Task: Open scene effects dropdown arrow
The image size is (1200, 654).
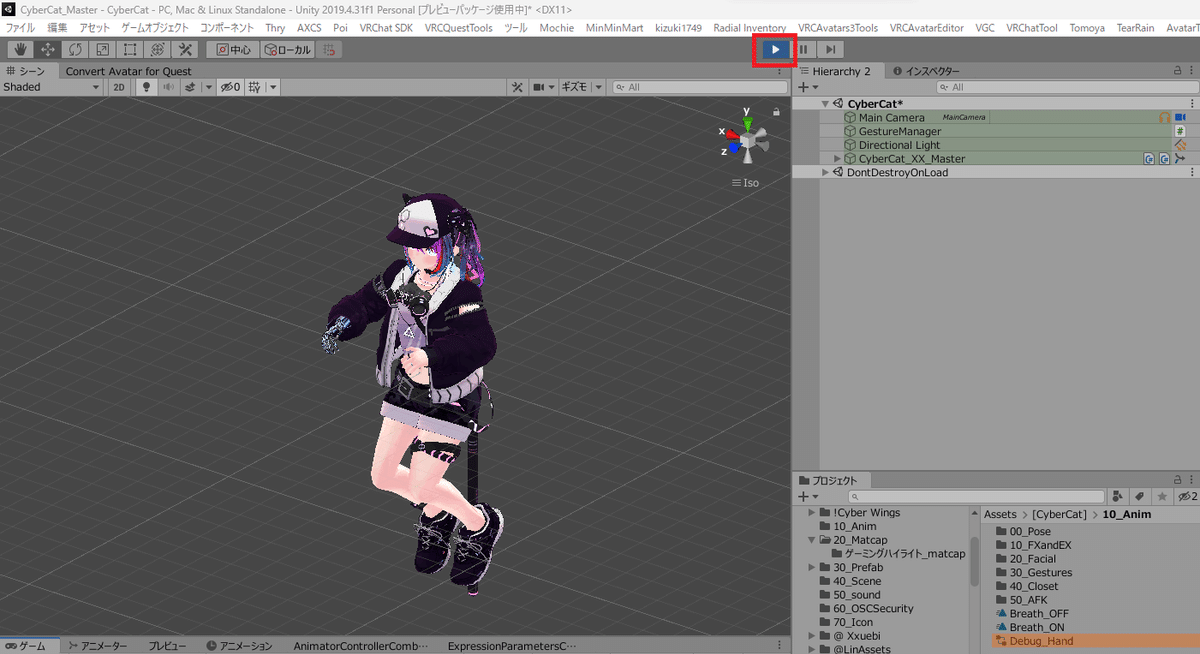Action: (208, 87)
